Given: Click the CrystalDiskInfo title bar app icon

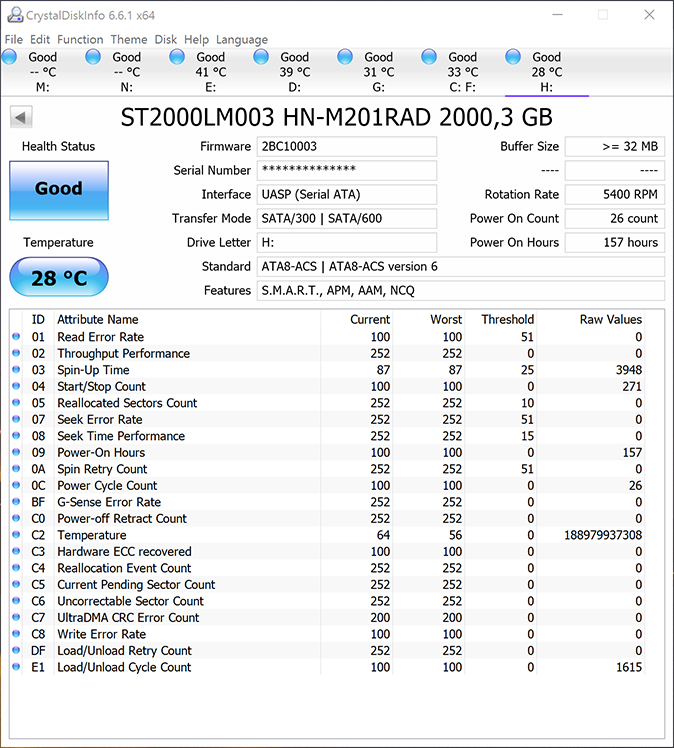Looking at the screenshot, I should [15, 15].
